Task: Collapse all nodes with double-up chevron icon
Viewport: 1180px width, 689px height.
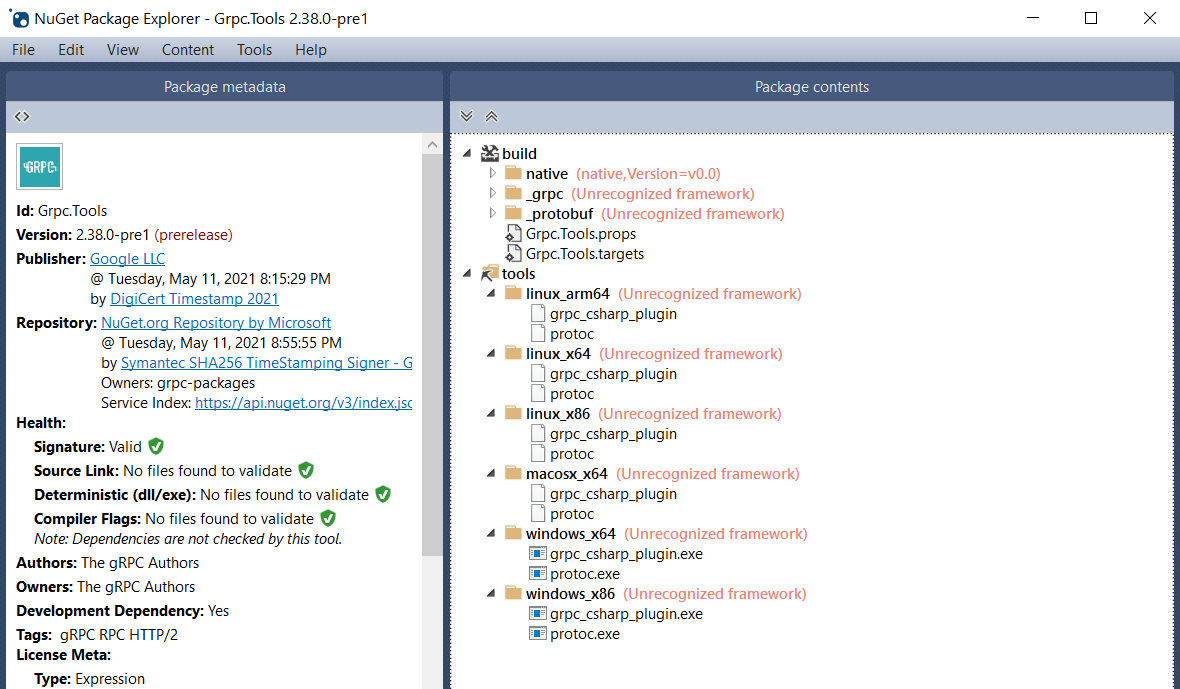Action: point(491,116)
